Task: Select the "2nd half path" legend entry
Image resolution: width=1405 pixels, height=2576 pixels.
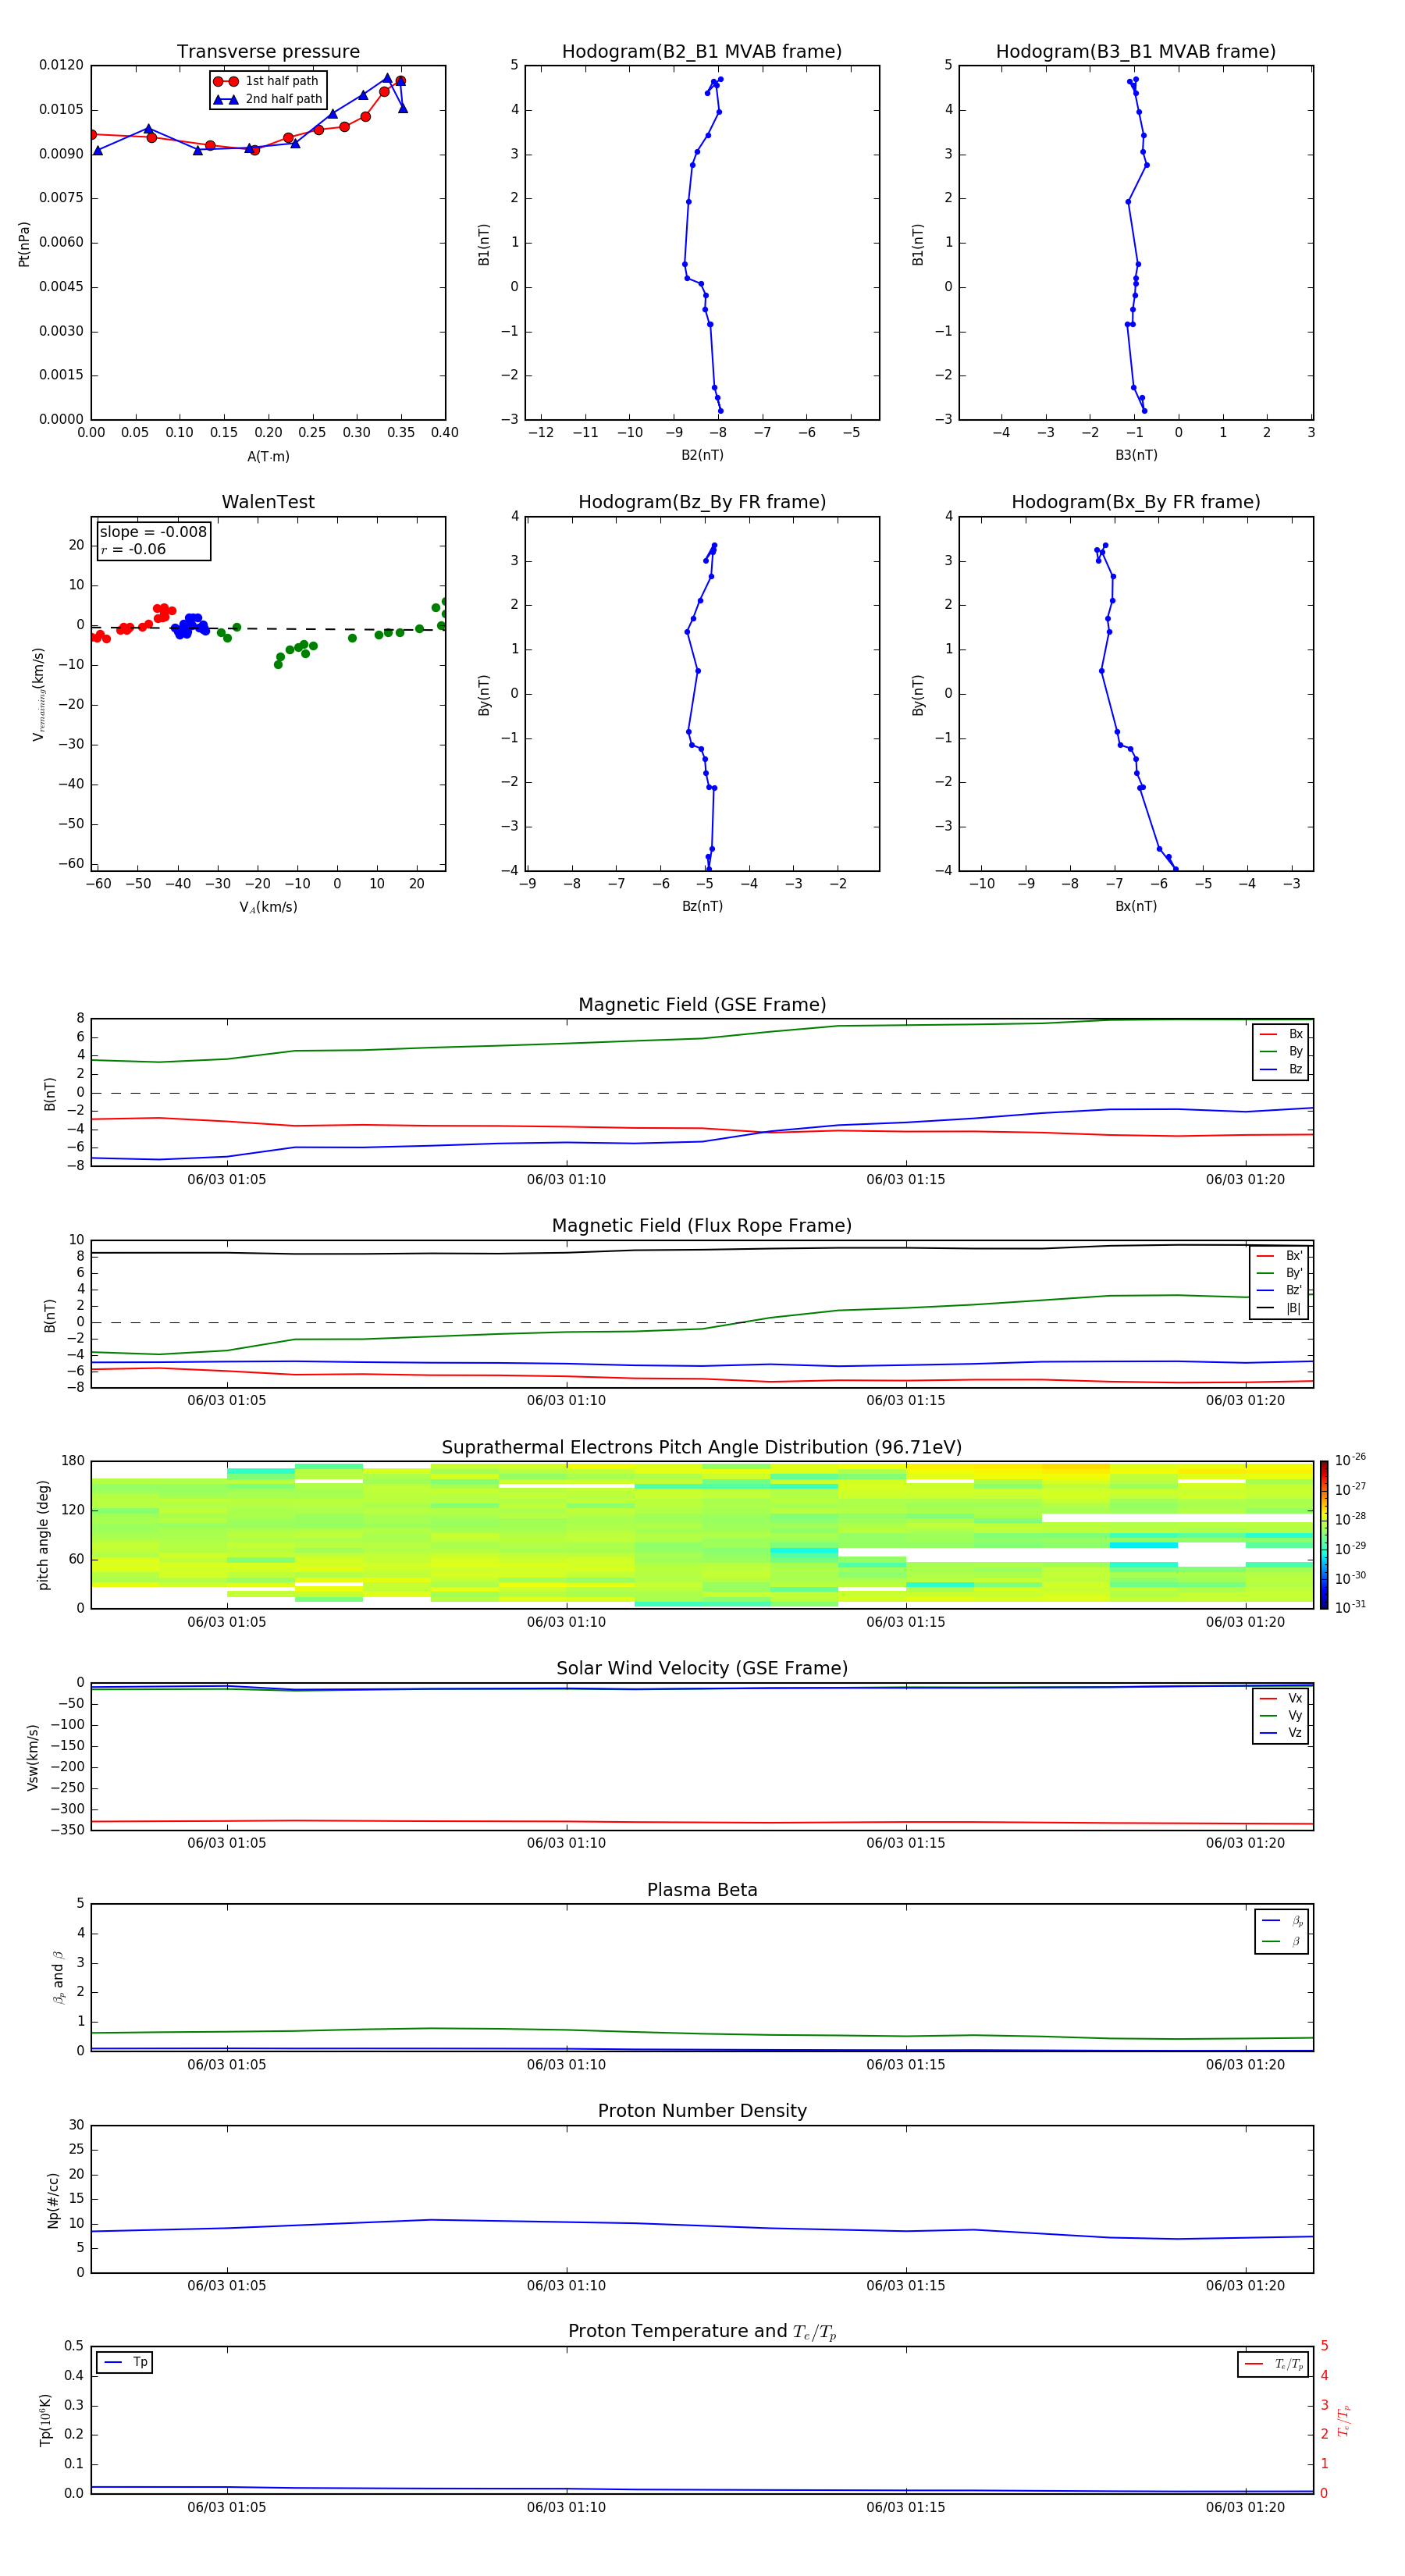Action: click(x=269, y=99)
